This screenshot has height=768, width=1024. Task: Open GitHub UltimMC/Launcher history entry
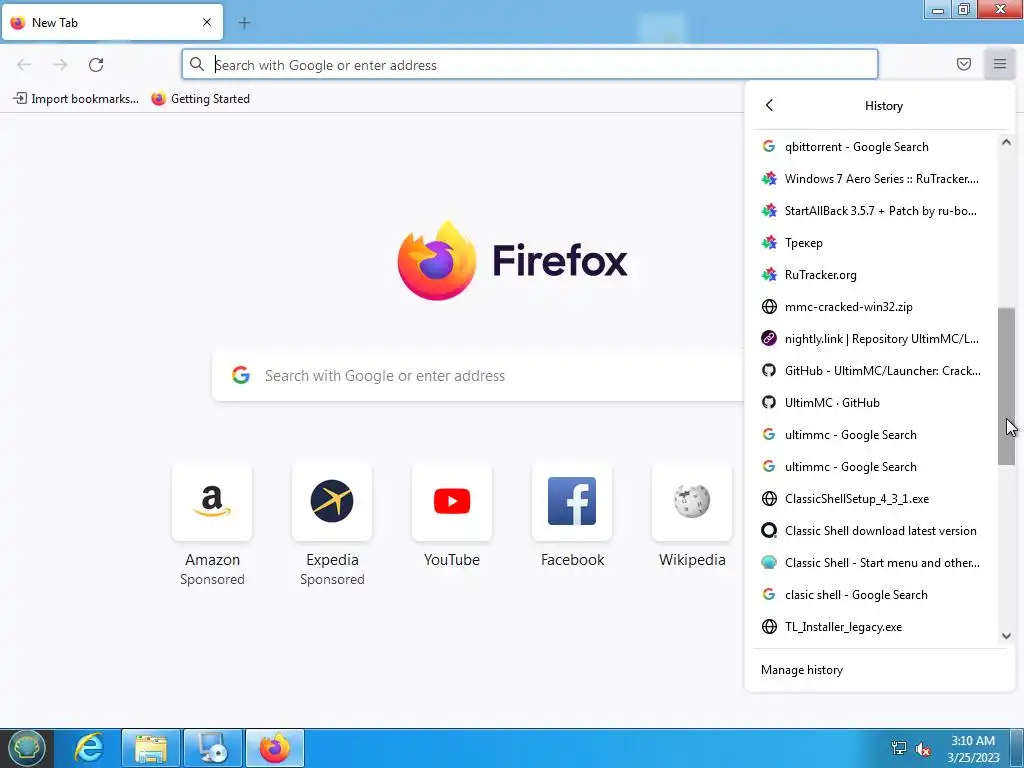pyautogui.click(x=874, y=371)
